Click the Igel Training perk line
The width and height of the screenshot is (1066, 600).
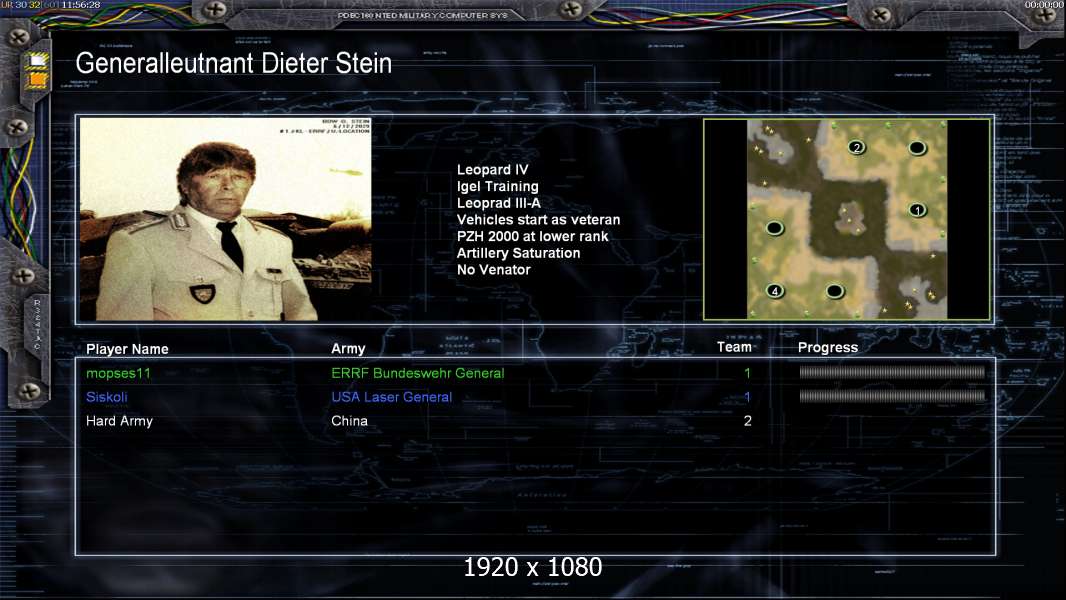[x=498, y=186]
